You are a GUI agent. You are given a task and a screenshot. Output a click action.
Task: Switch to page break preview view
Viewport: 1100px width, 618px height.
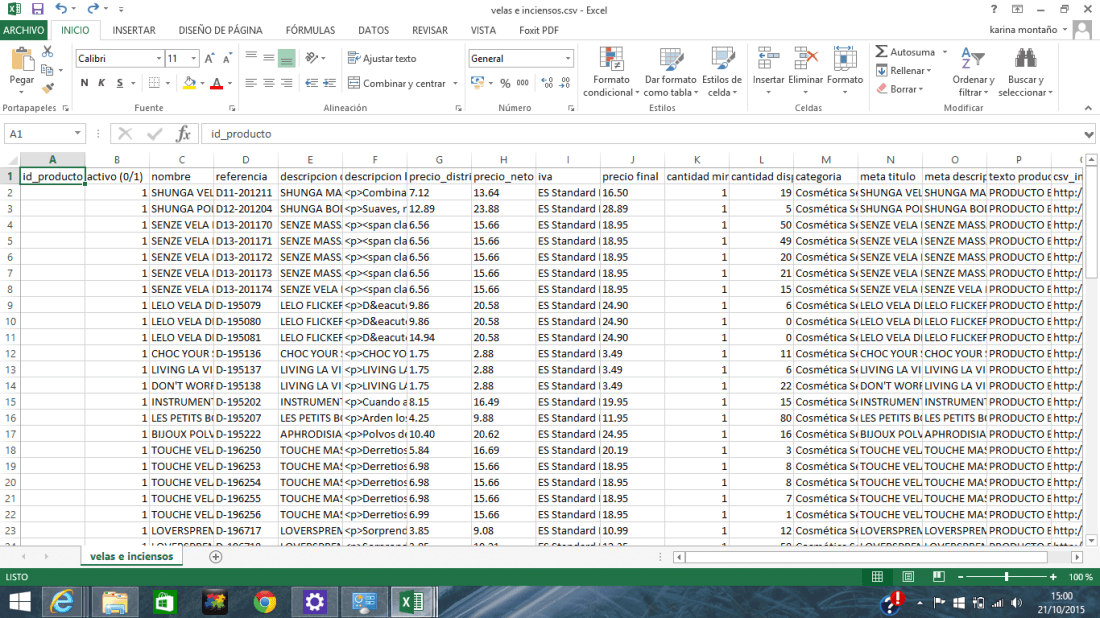(x=939, y=577)
